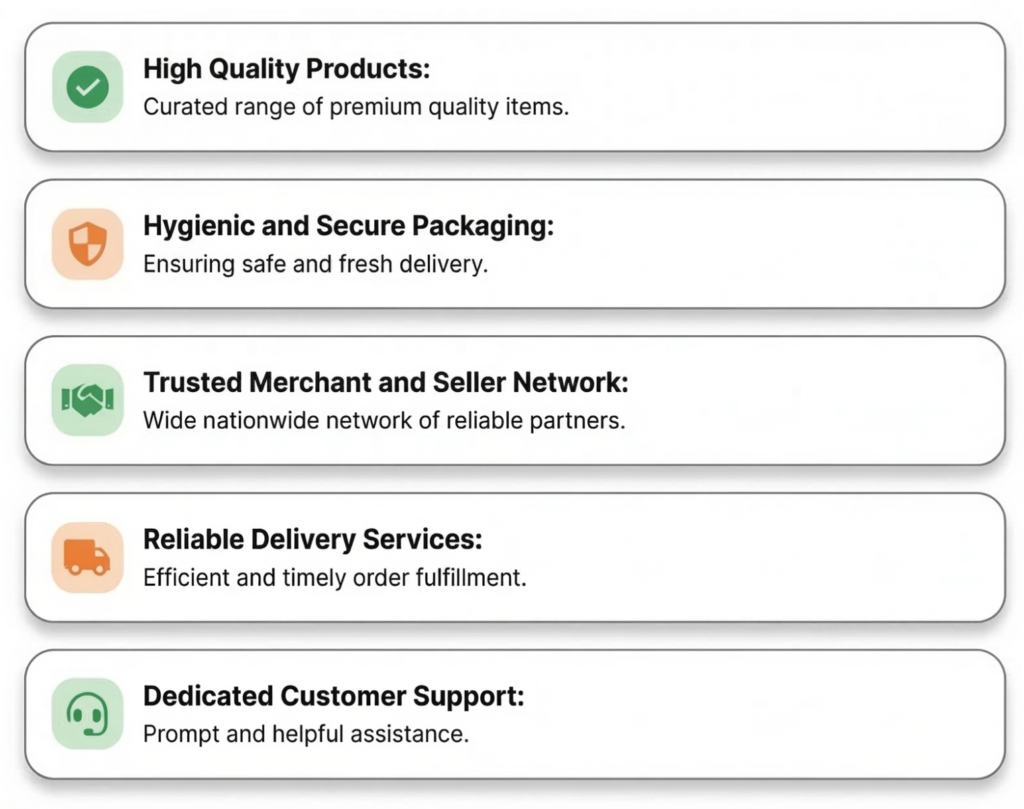Select the Hygienic and Secure Packaging heading
Image resolution: width=1024 pixels, height=809 pixels.
(348, 227)
